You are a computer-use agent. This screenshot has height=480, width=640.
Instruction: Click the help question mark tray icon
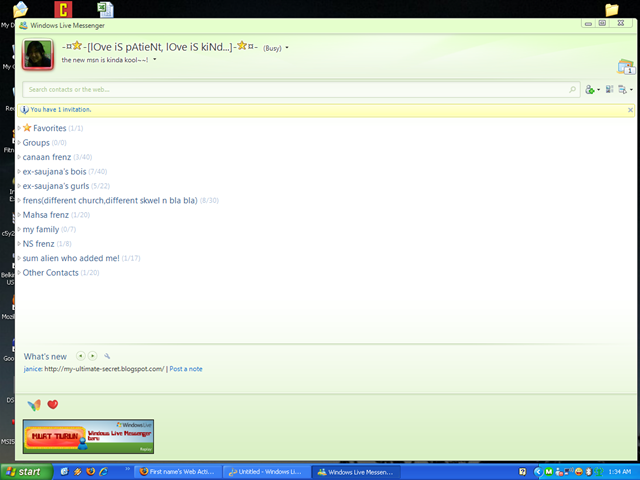(x=522, y=472)
